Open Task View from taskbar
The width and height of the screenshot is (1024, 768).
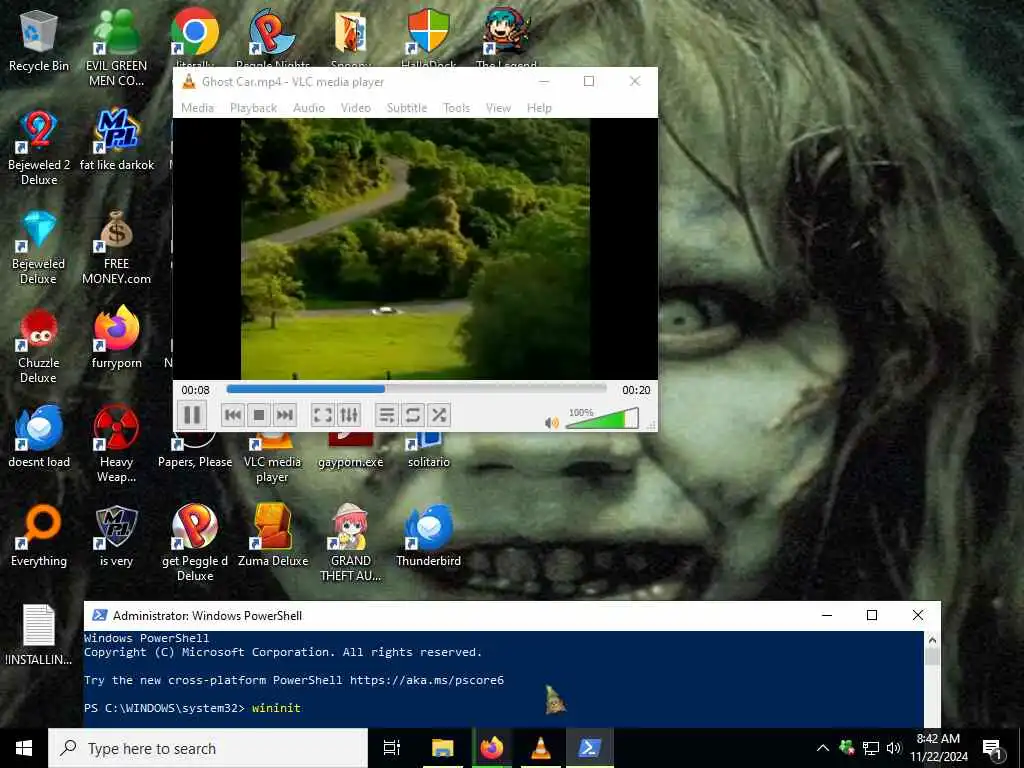point(392,748)
